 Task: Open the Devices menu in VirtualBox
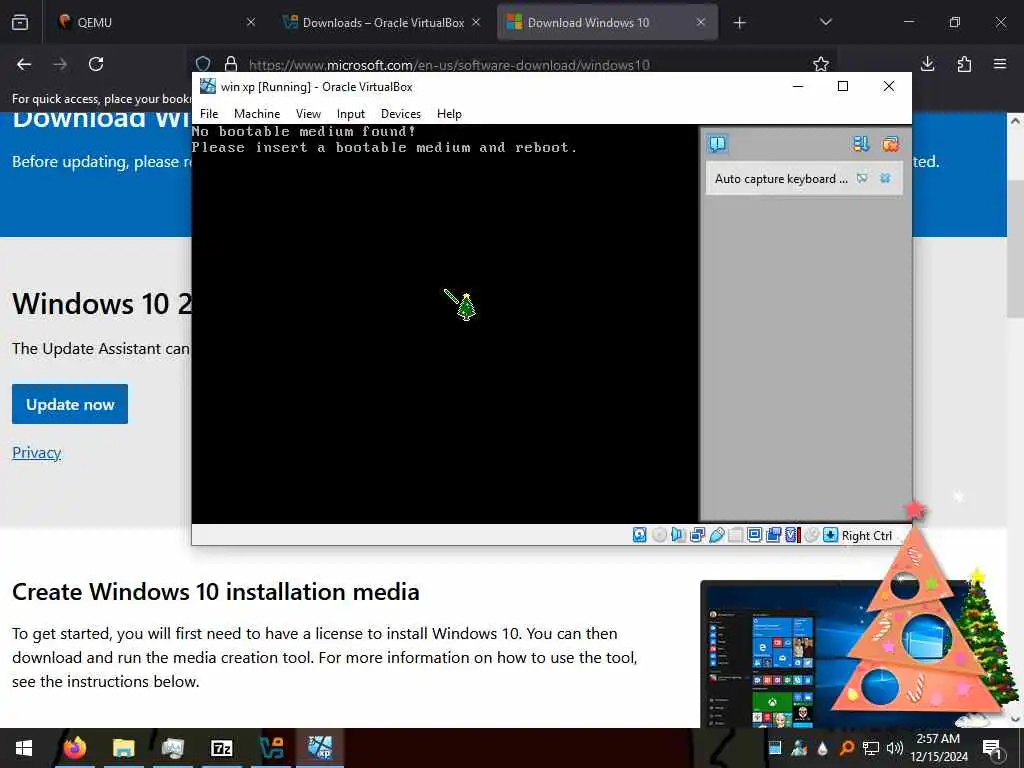401,114
